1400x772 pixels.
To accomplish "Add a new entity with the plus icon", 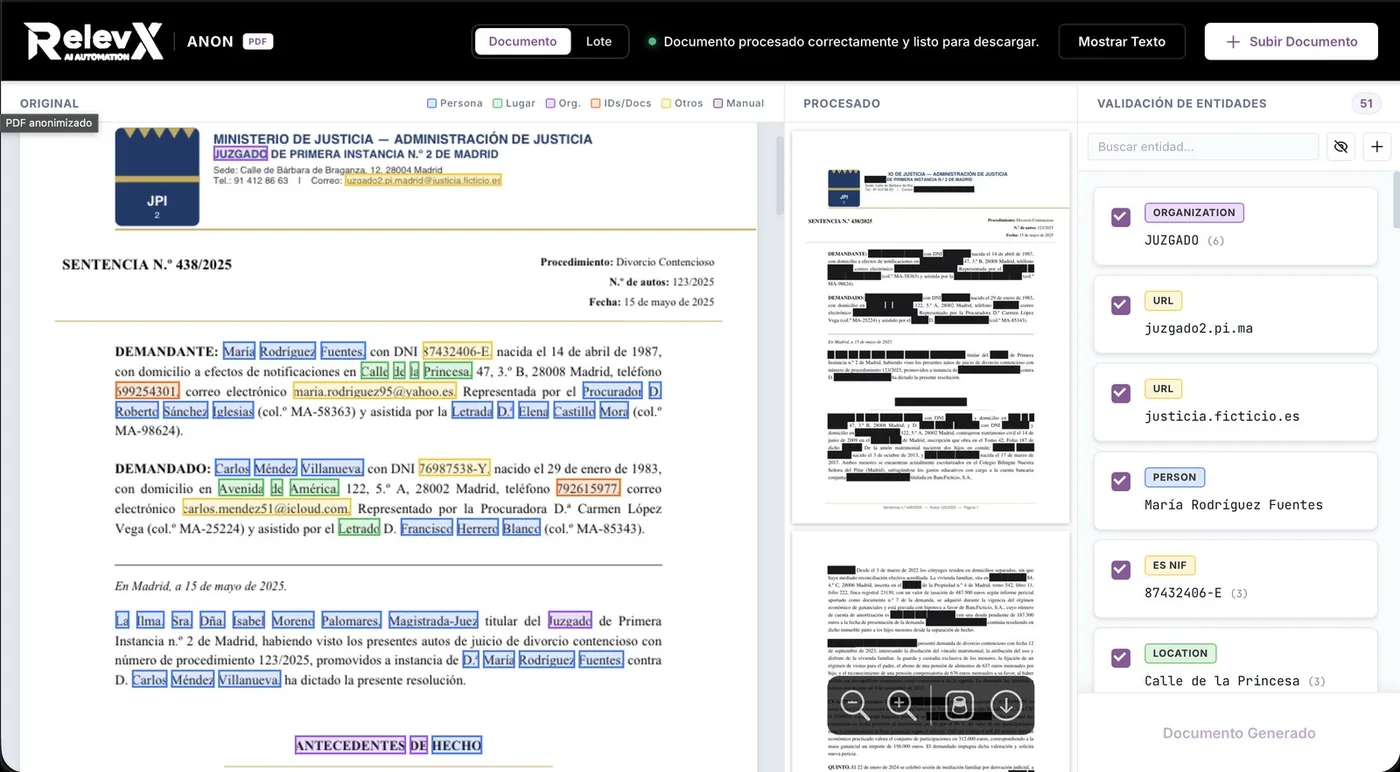I will point(1377,147).
